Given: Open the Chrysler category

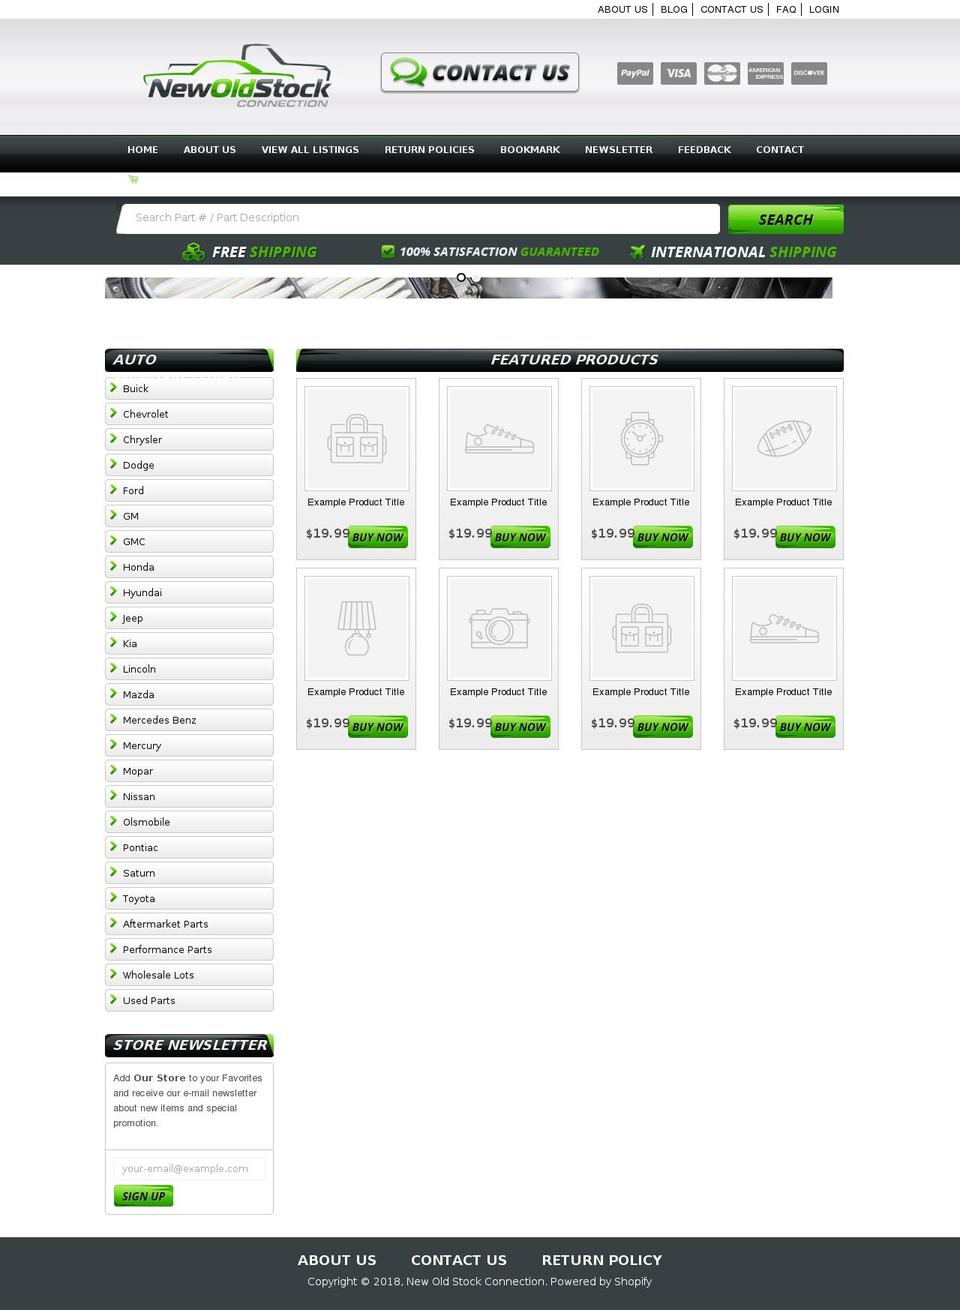Looking at the screenshot, I should (189, 440).
